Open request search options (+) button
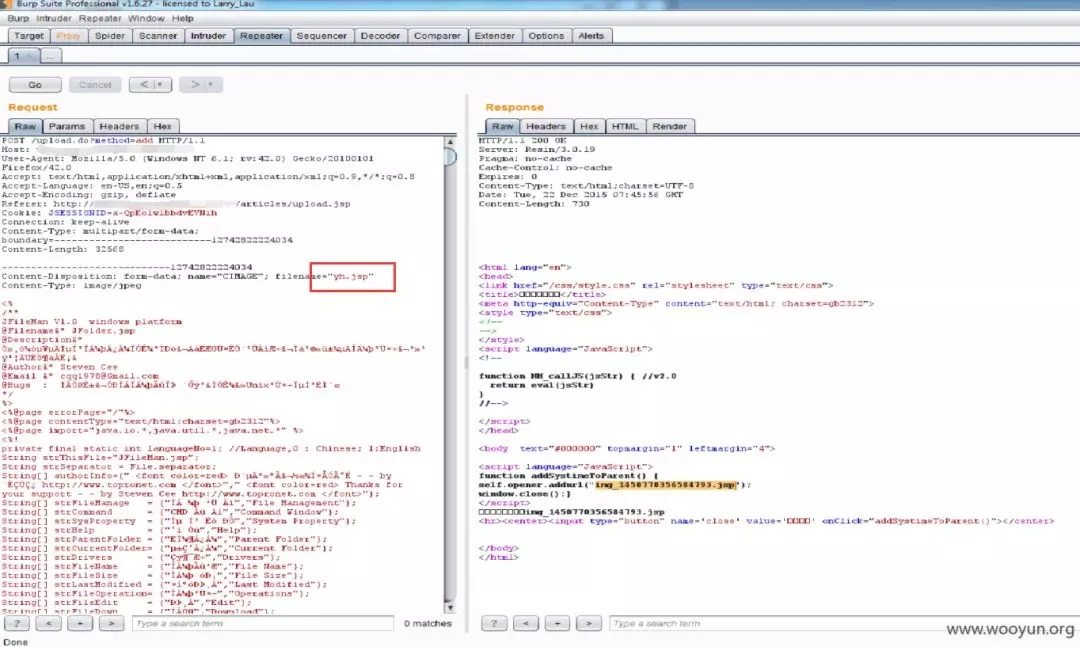Image resolution: width=1080 pixels, height=647 pixels. 80,623
